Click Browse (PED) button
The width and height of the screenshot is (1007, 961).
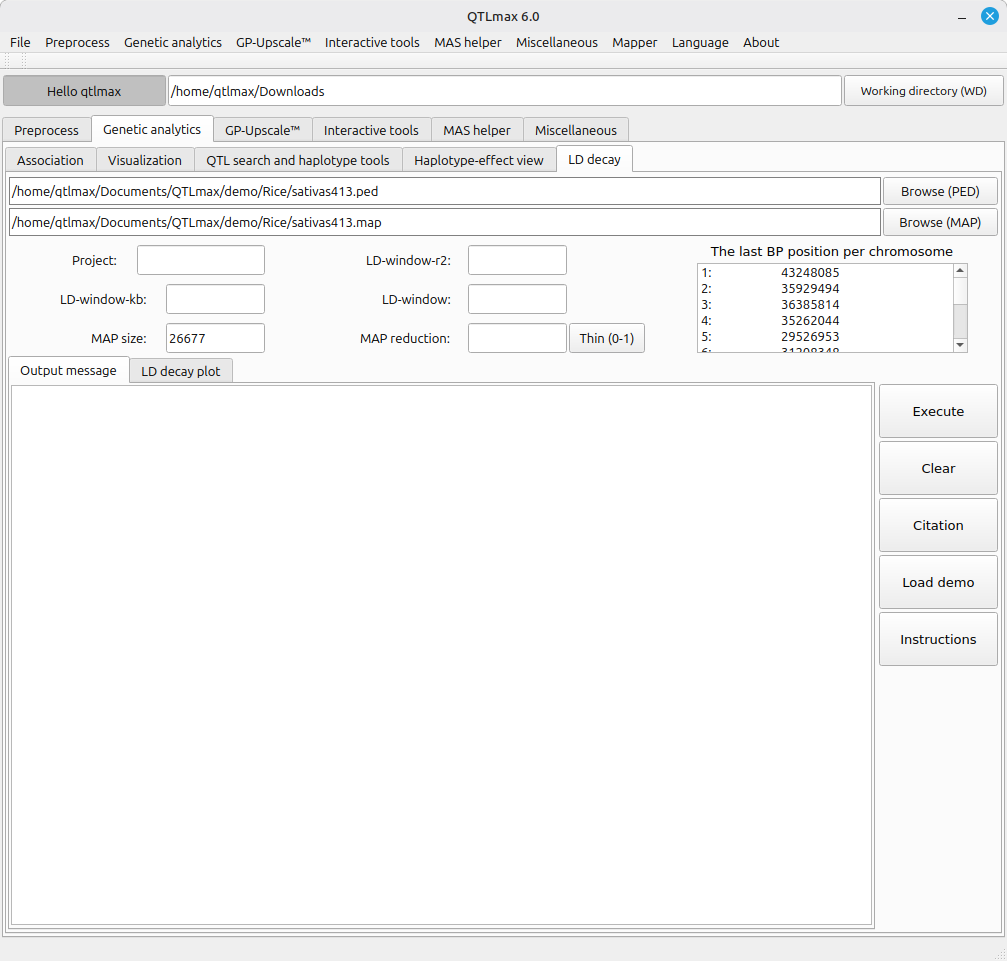(939, 191)
